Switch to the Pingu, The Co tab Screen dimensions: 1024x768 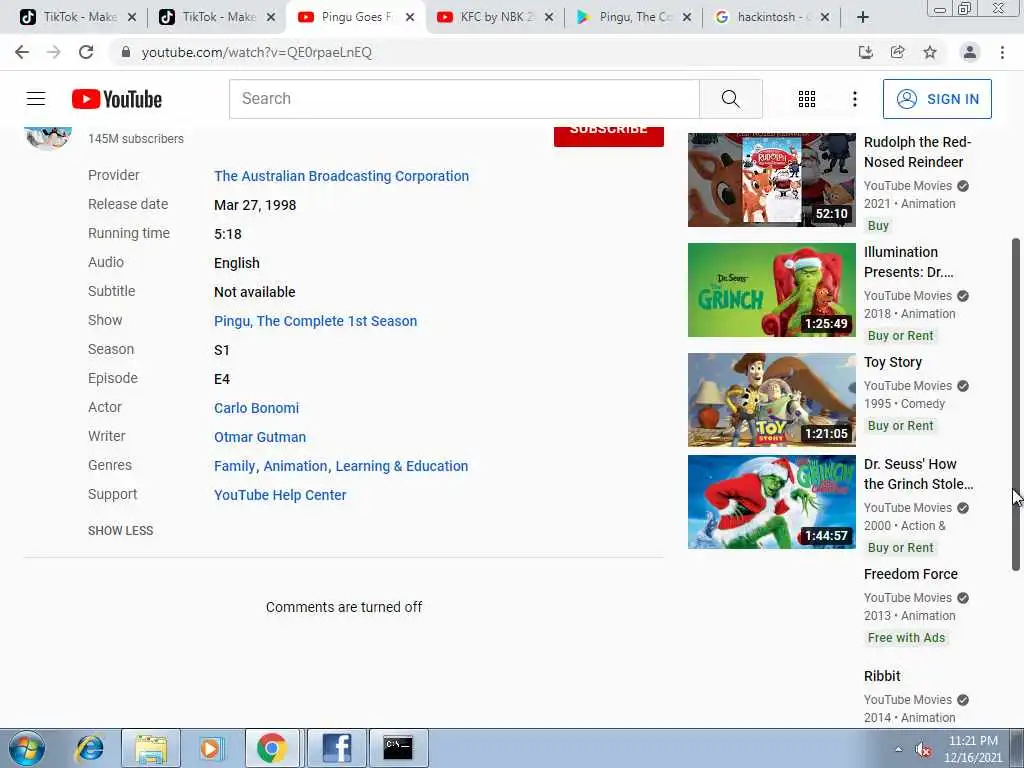tap(635, 17)
